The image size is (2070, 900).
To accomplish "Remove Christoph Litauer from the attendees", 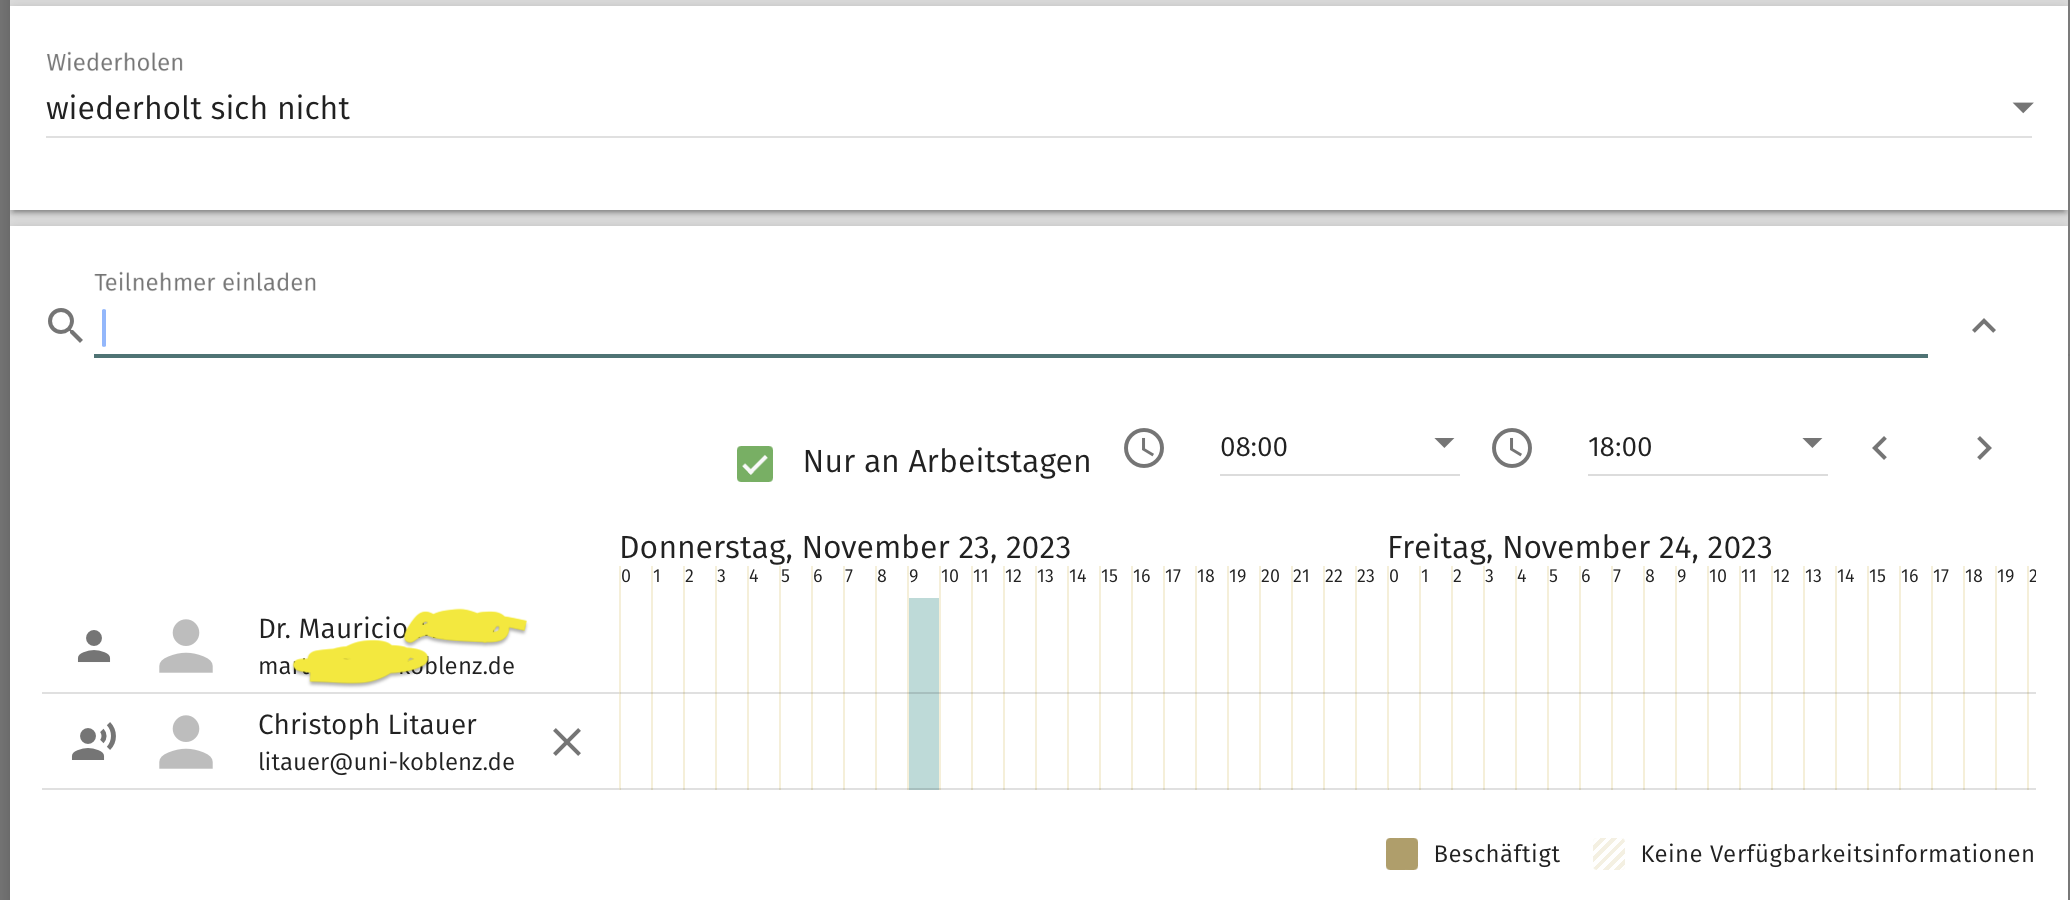I will click(567, 742).
